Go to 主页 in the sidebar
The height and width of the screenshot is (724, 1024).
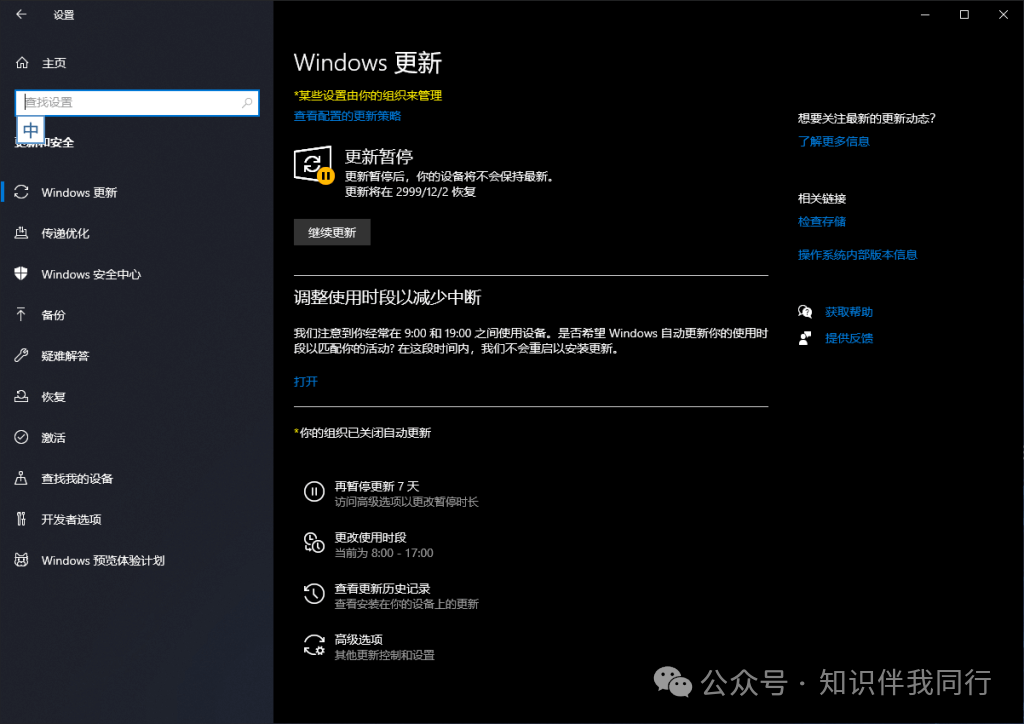tap(54, 63)
